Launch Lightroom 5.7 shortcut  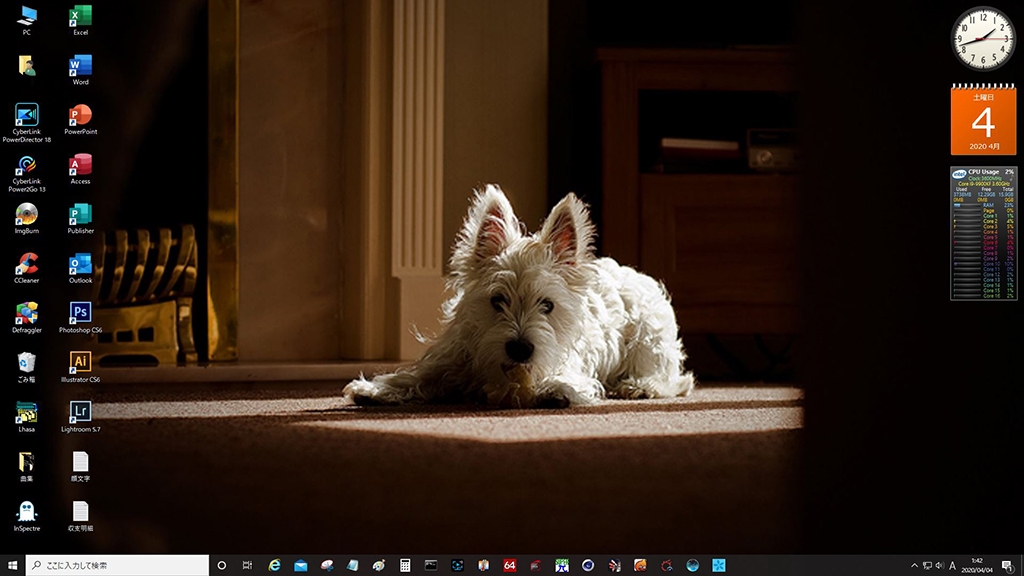[x=80, y=417]
